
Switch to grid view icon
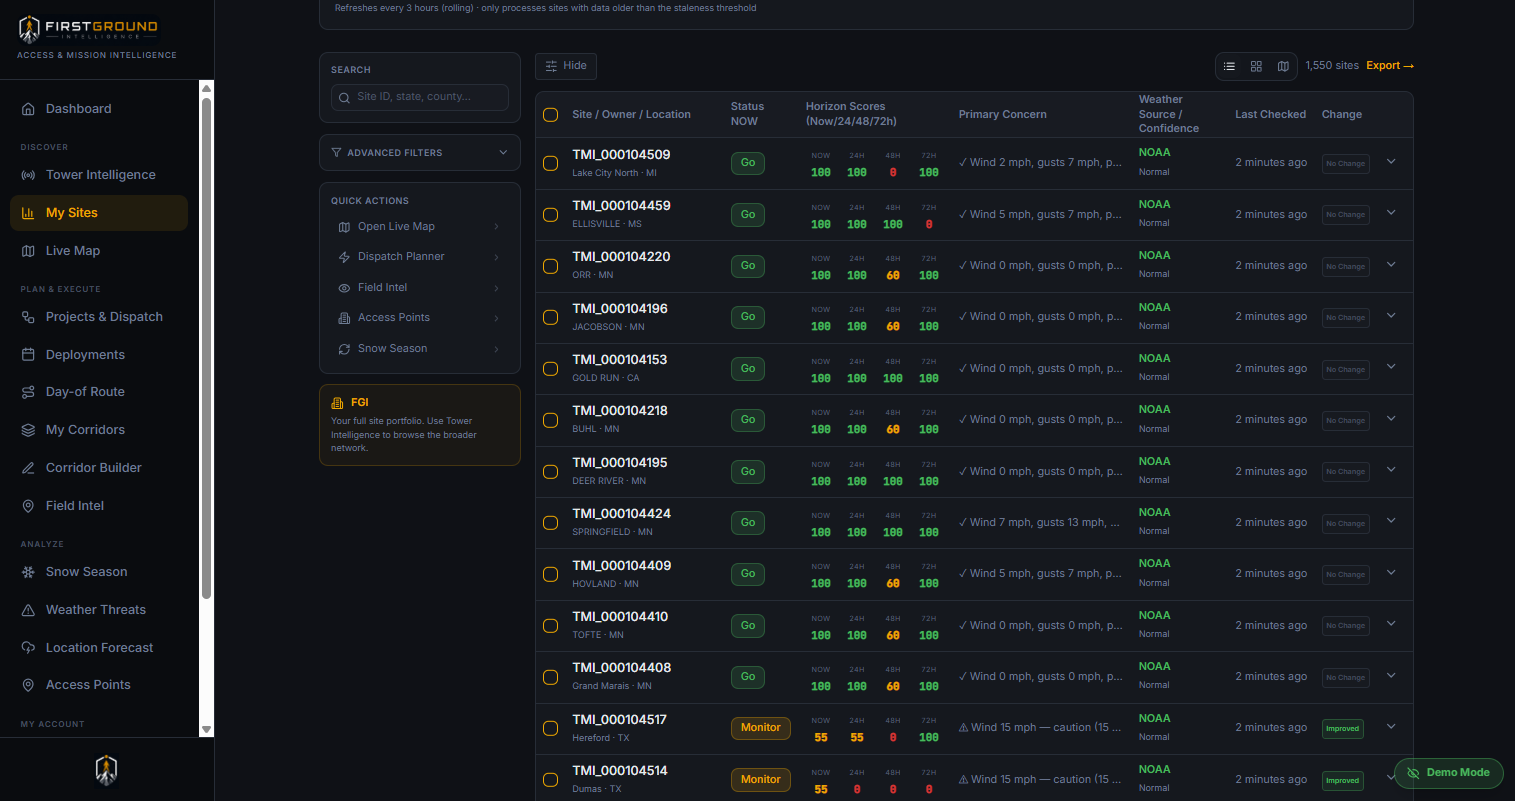coord(1256,66)
